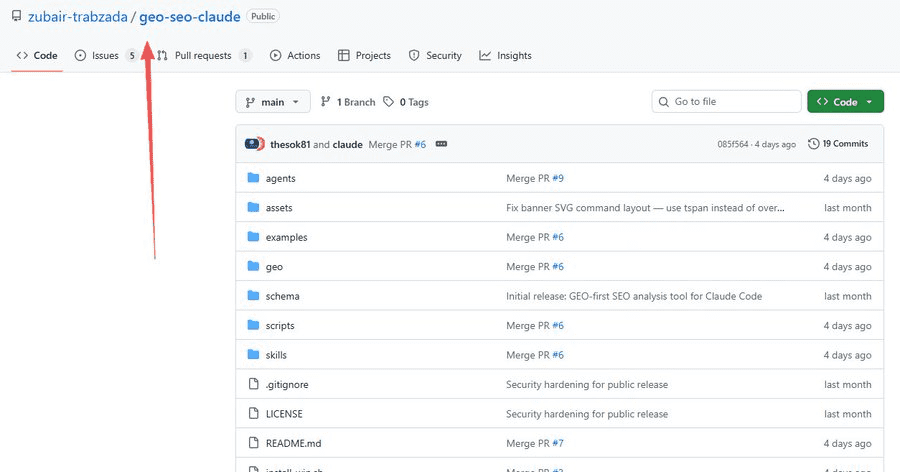Open PR #6 link in latest commit

click(x=420, y=144)
